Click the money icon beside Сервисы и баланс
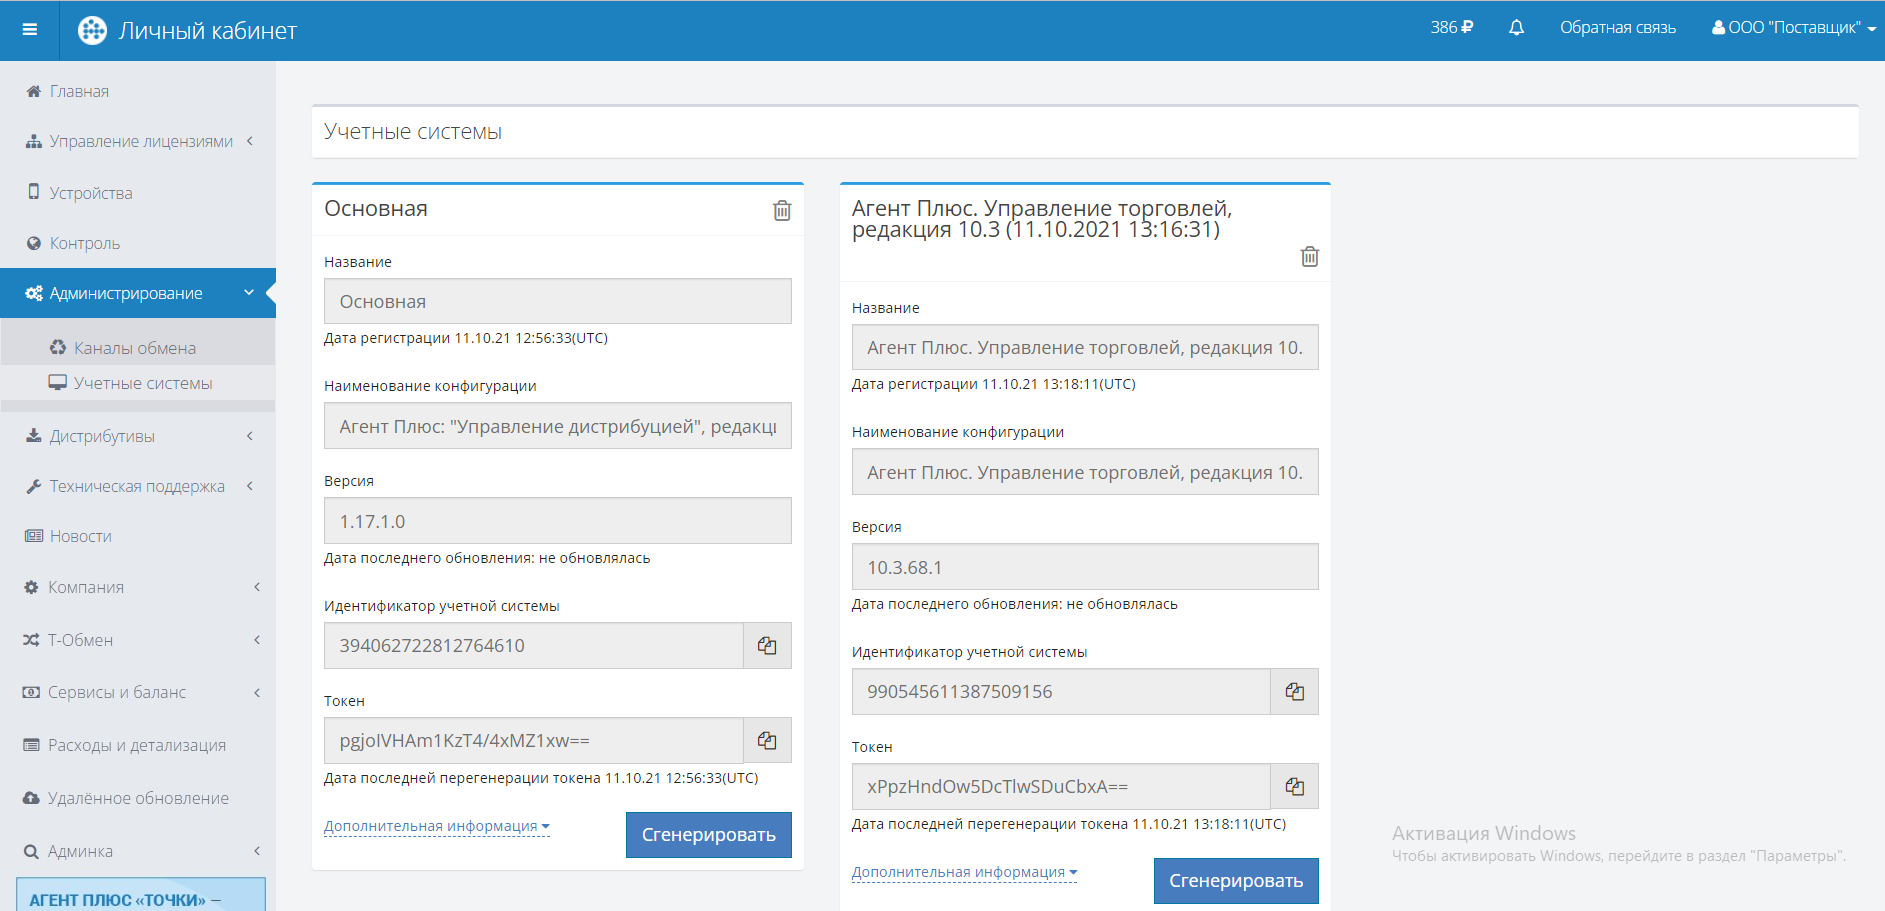Viewport: 1885px width, 911px height. click(31, 692)
